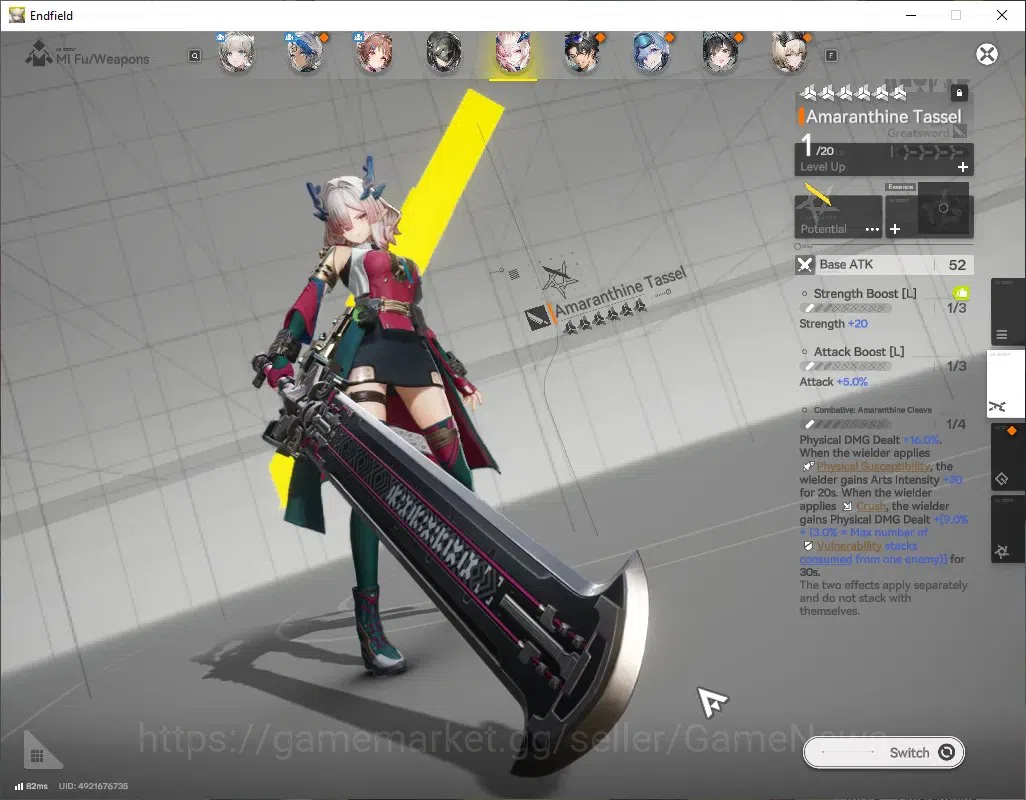
Task: Click the Mi Fu/Weapons home logo
Action: click(x=39, y=54)
